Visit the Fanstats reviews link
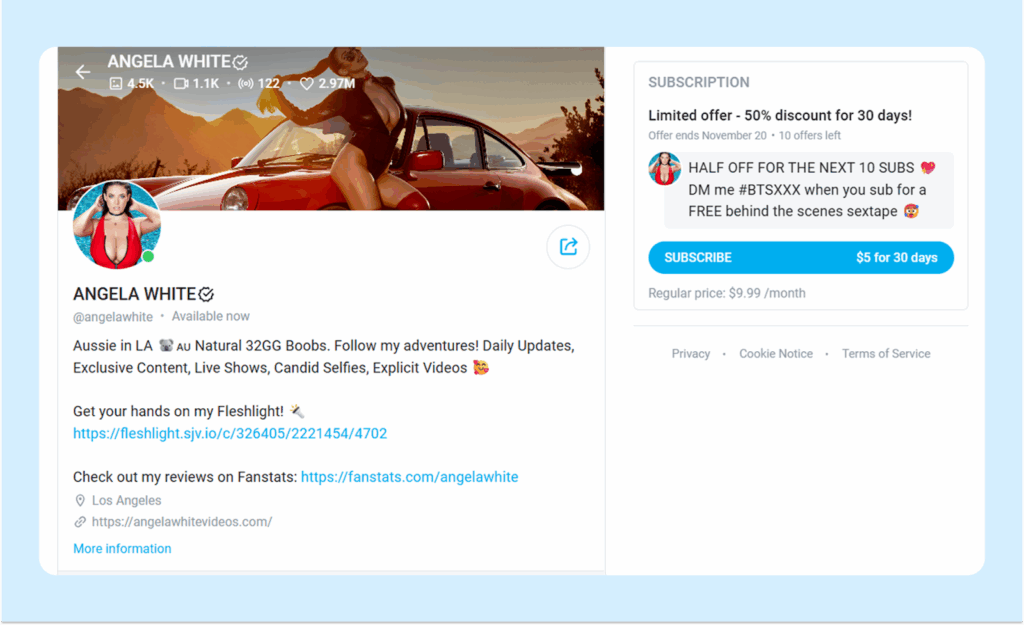Screen dimensions: 1024x625 [x=408, y=477]
